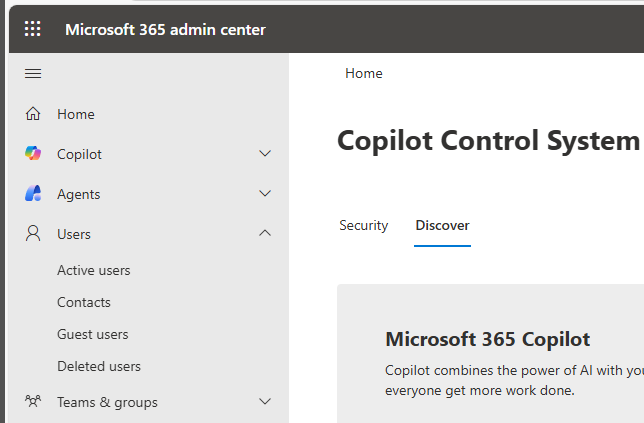
Task: Open the app launcher waffle icon
Action: click(x=33, y=29)
